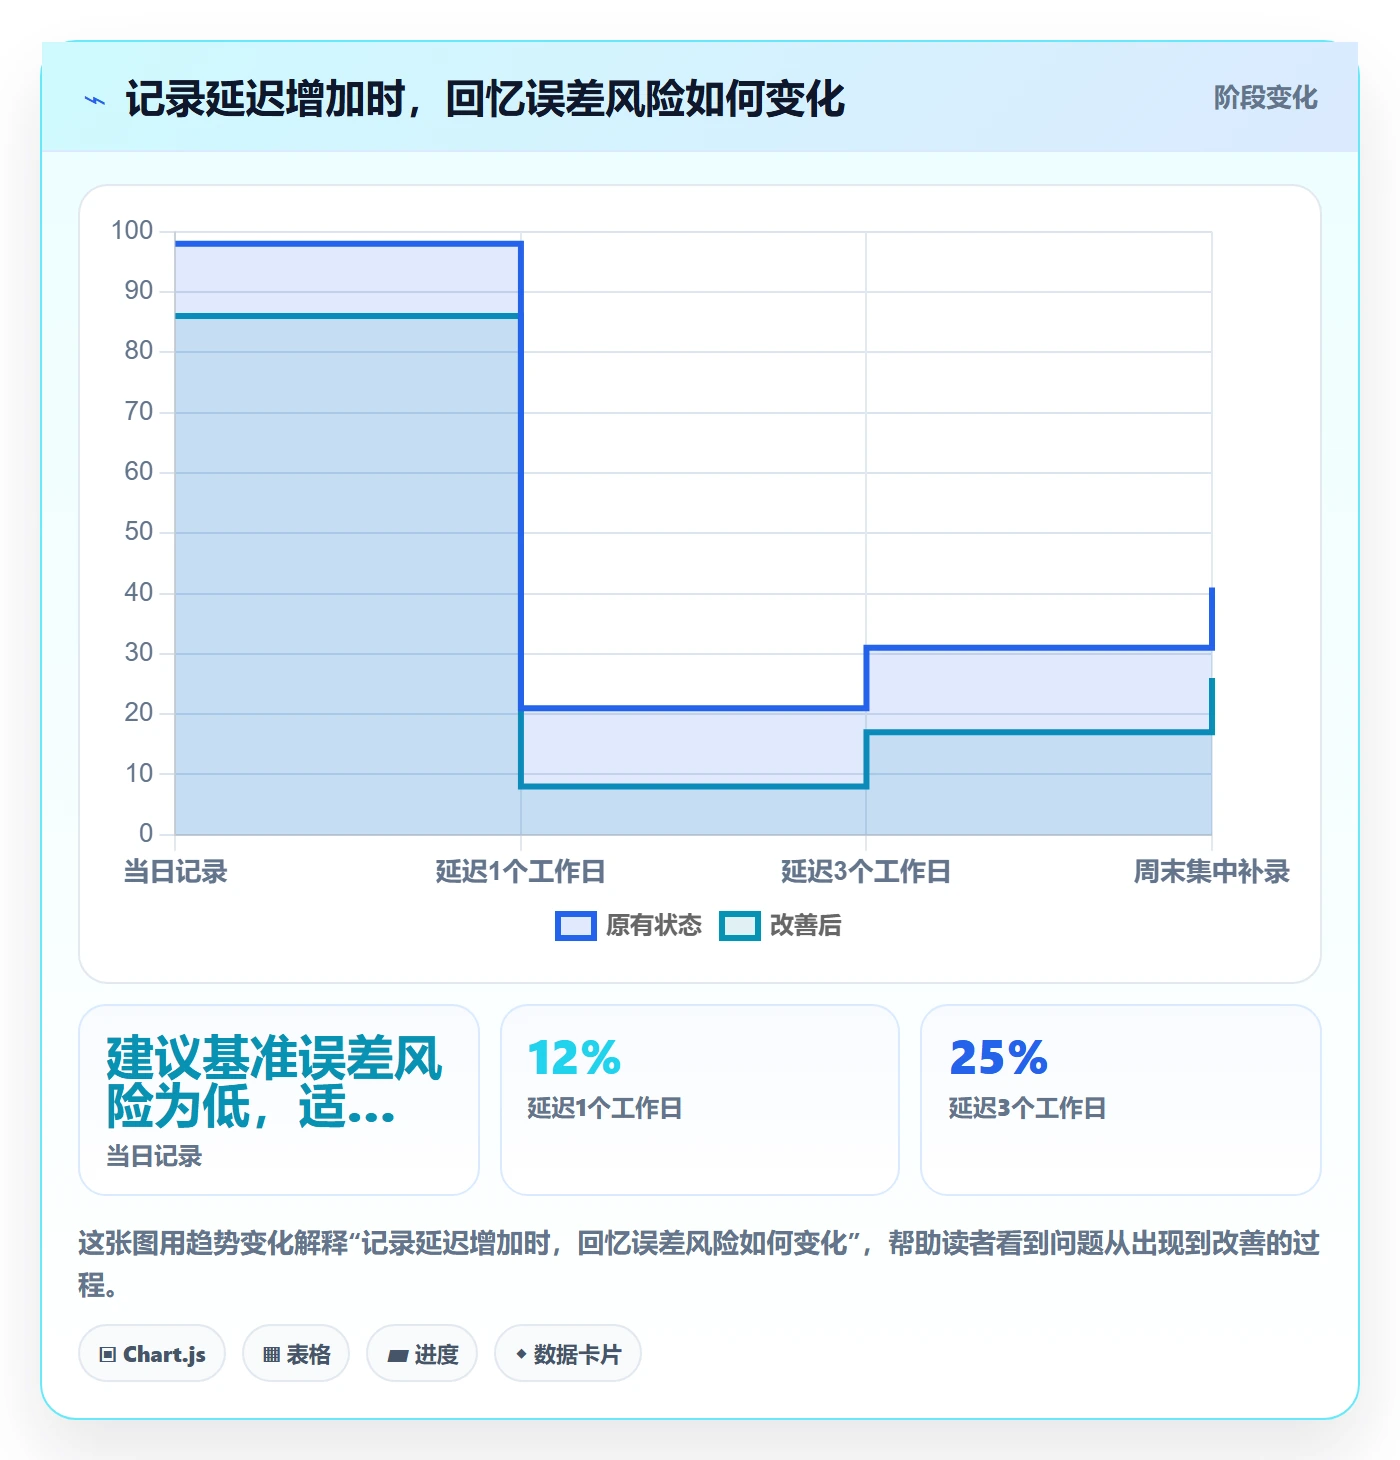1400x1460 pixels.
Task: Select the 进度 tag chip
Action: pos(422,1354)
